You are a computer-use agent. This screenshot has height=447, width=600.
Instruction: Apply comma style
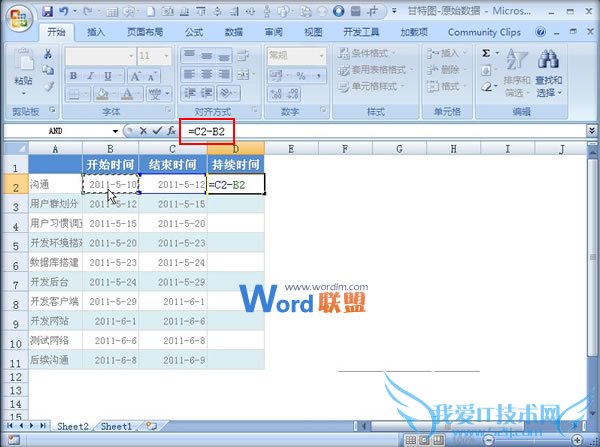pyautogui.click(x=318, y=76)
